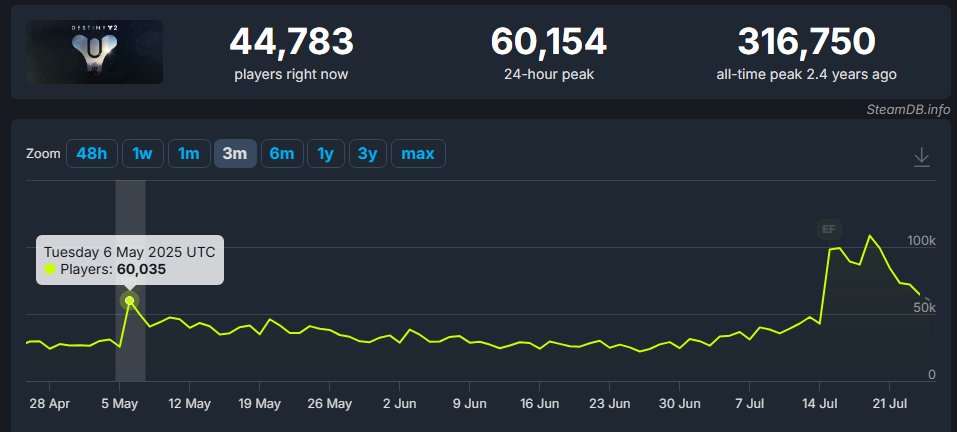Screen dimensions: 957x432
Task: Click the '30 Jun' axis label
Action: [x=680, y=403]
